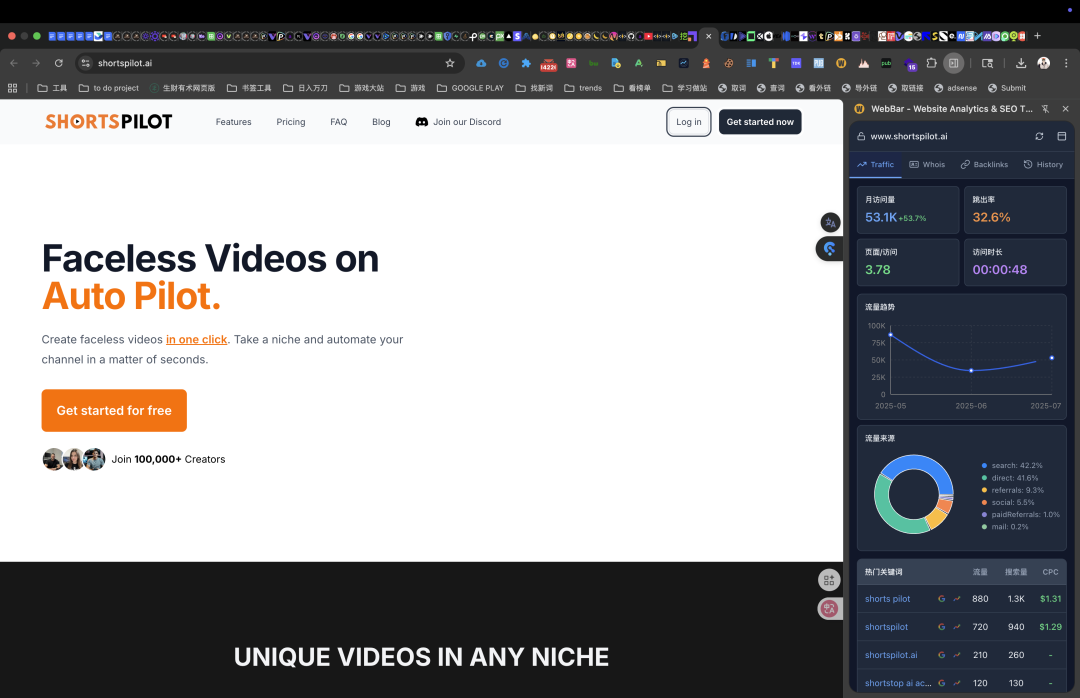Image resolution: width=1080 pixels, height=698 pixels.
Task: Open the Pricing nav link
Action: click(x=291, y=122)
